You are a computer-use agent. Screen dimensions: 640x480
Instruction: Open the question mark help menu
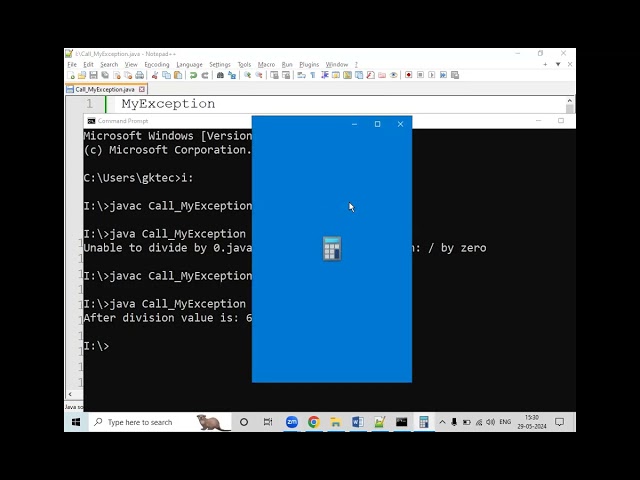356,64
